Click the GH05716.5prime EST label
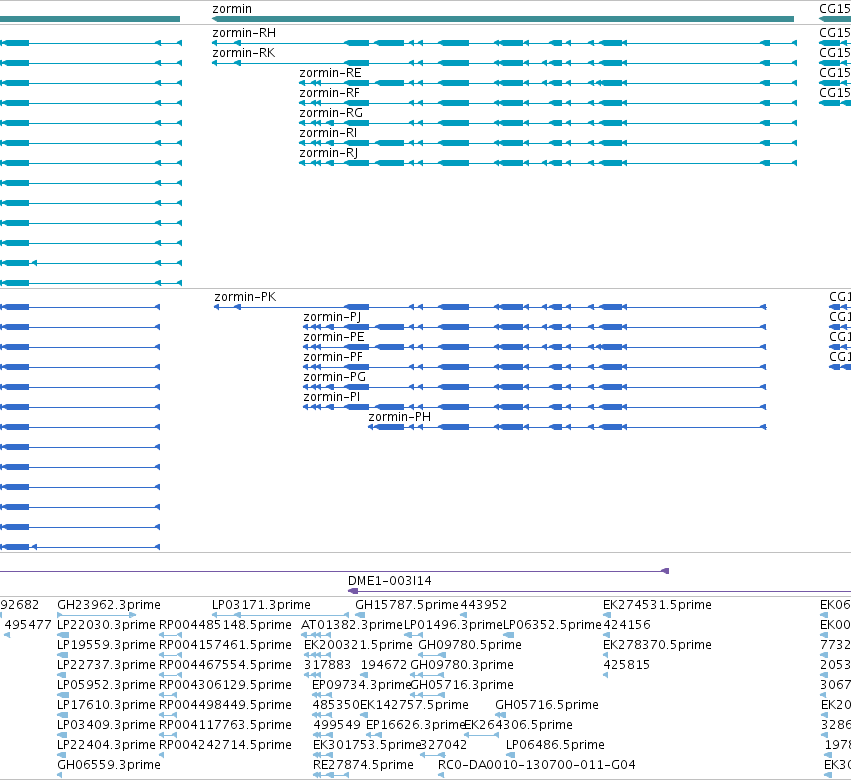Screen dimensions: 851x780 click(547, 705)
